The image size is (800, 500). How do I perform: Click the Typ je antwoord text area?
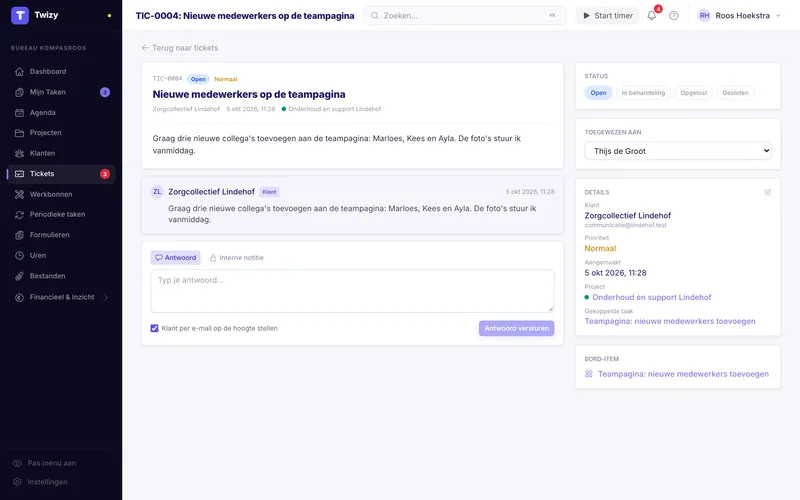[352, 291]
